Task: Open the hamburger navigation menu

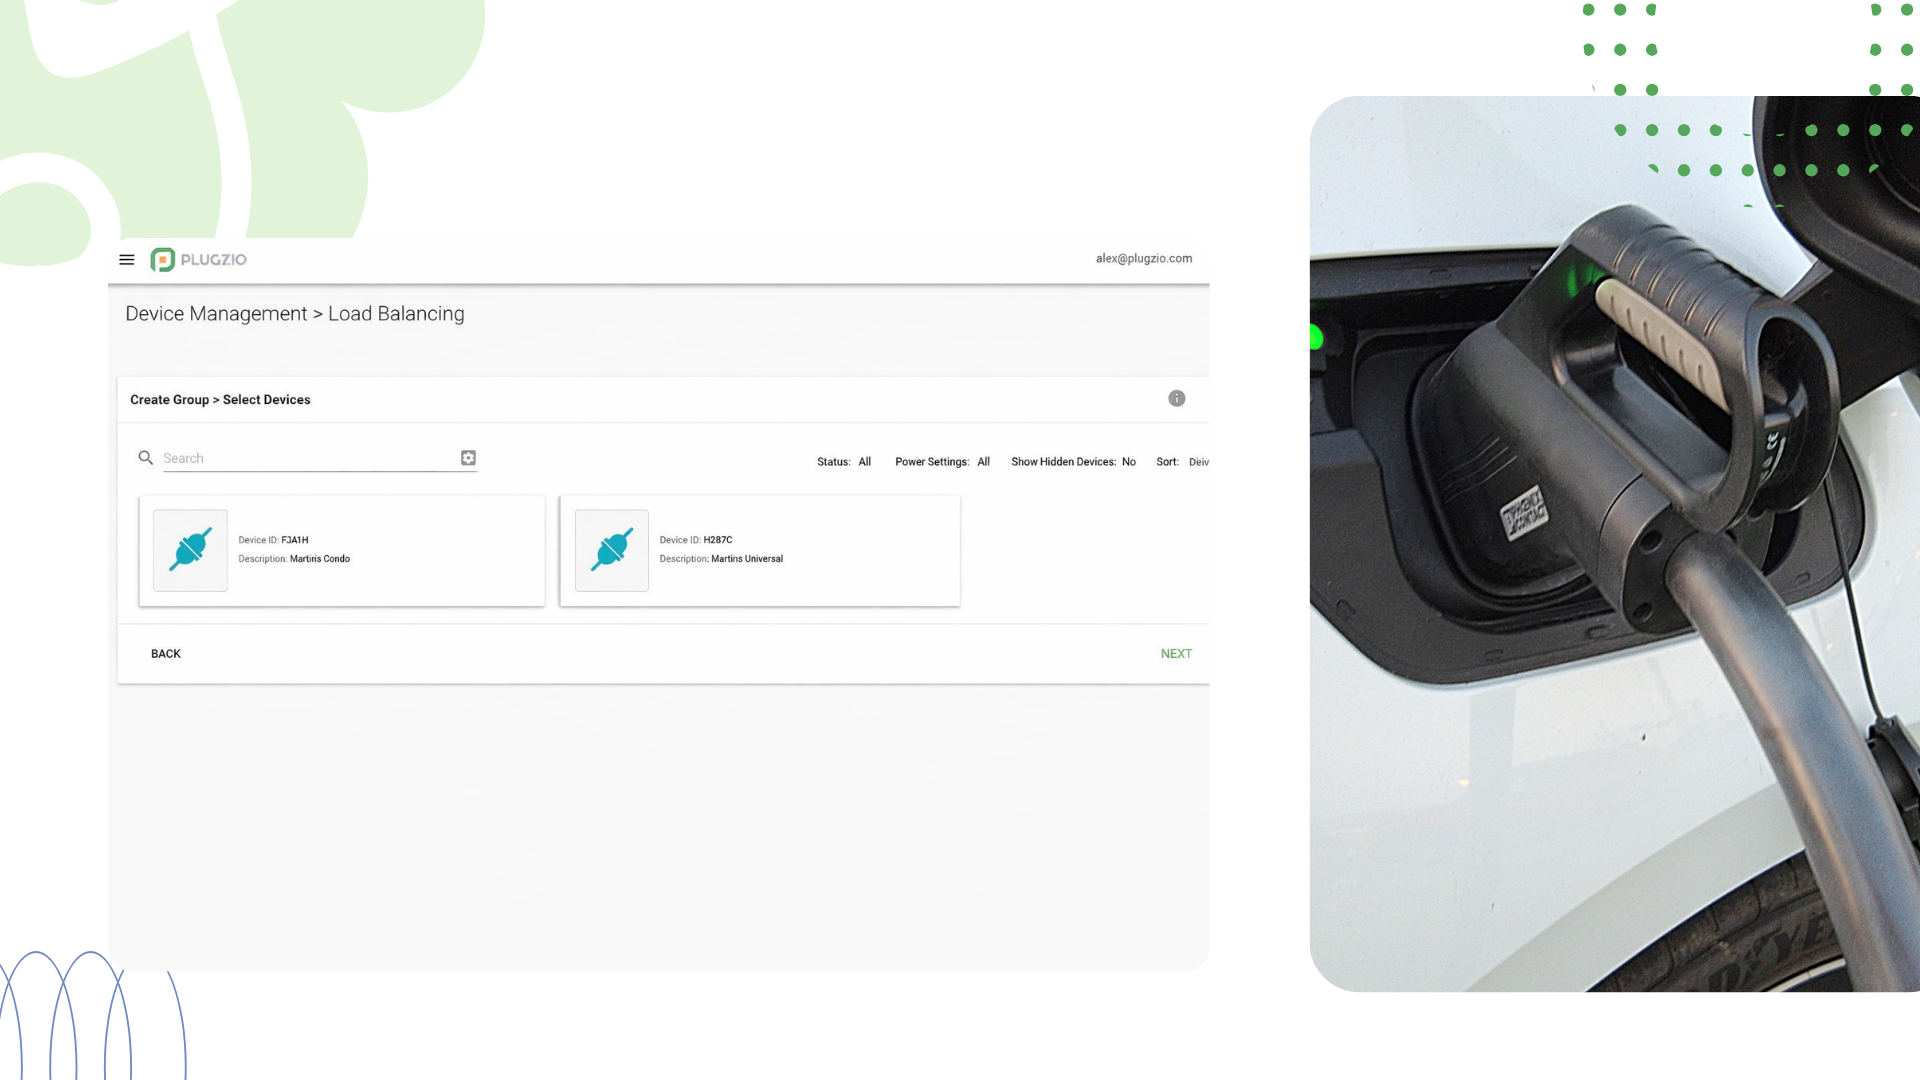Action: click(x=127, y=260)
